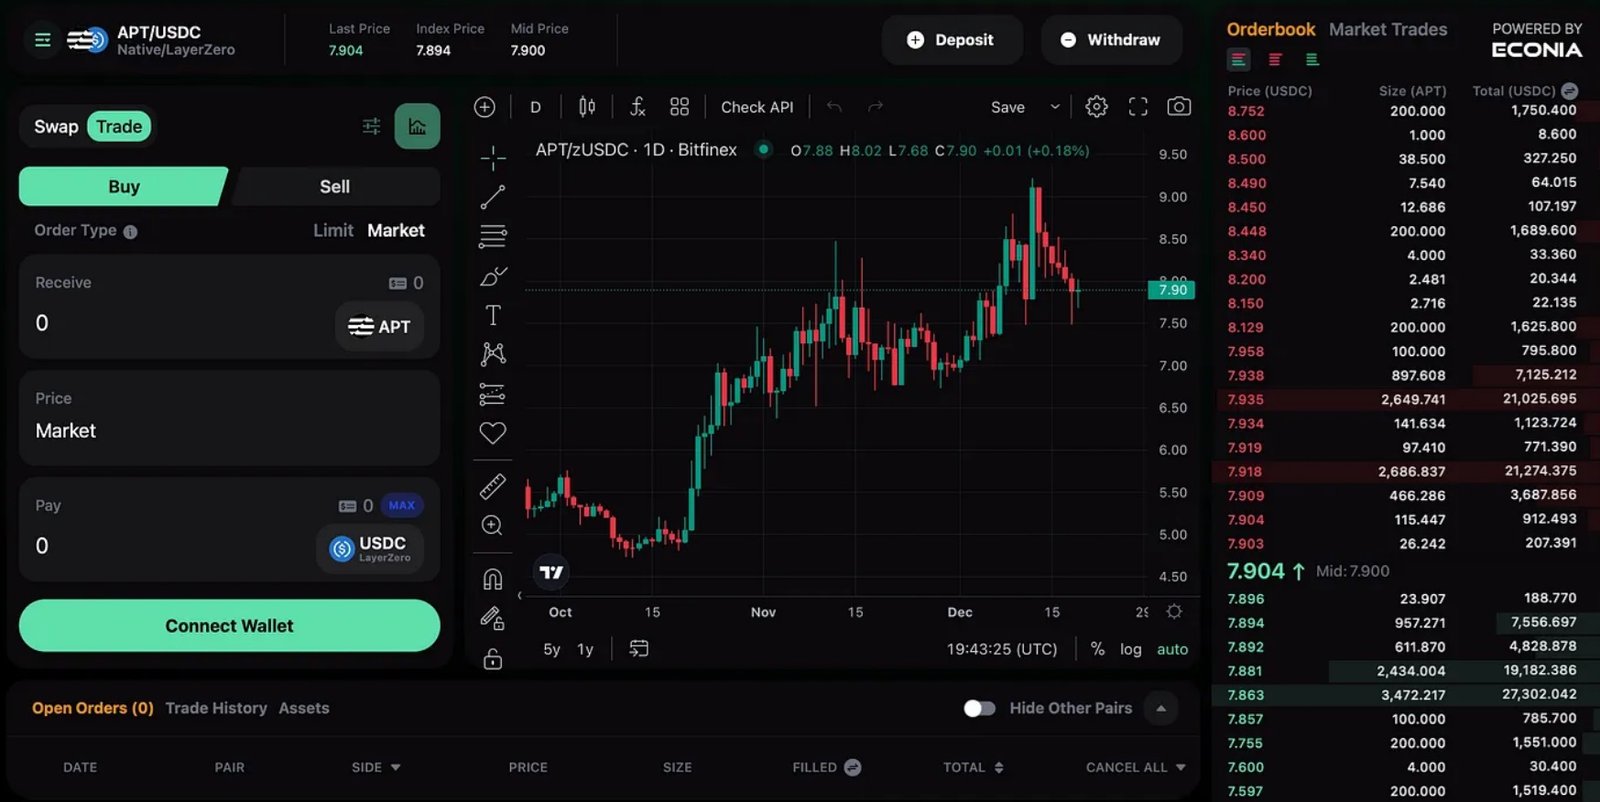Image resolution: width=1600 pixels, height=802 pixels.
Task: Show Order Type info tooltip
Action: pyautogui.click(x=130, y=232)
